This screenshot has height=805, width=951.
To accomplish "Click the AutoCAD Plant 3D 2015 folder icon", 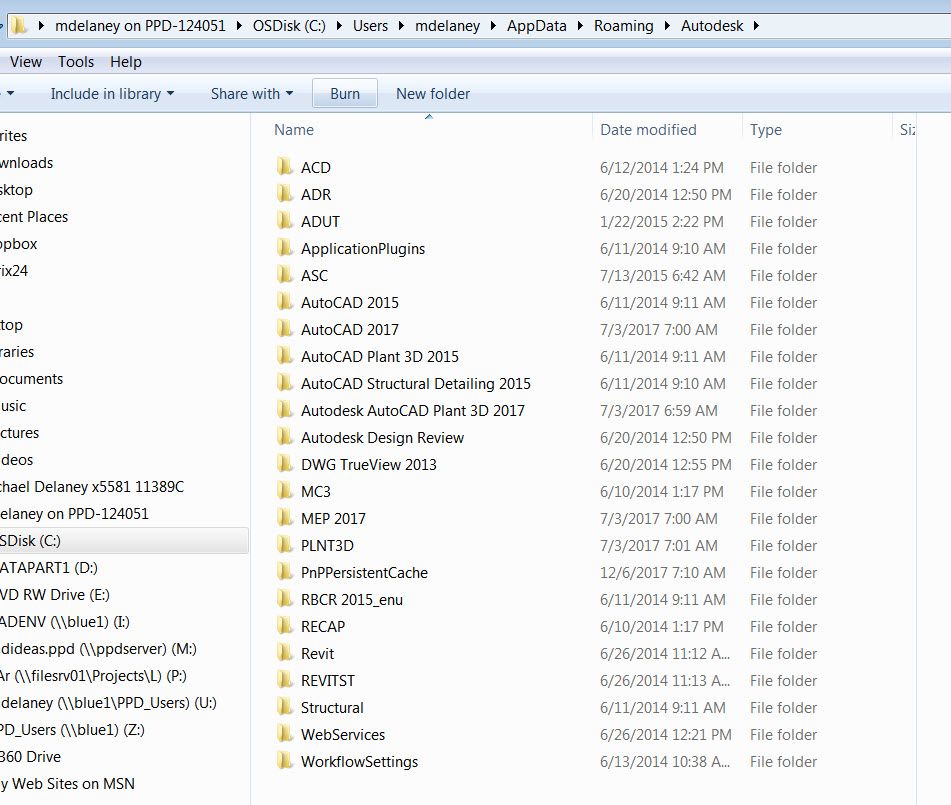I will [284, 356].
